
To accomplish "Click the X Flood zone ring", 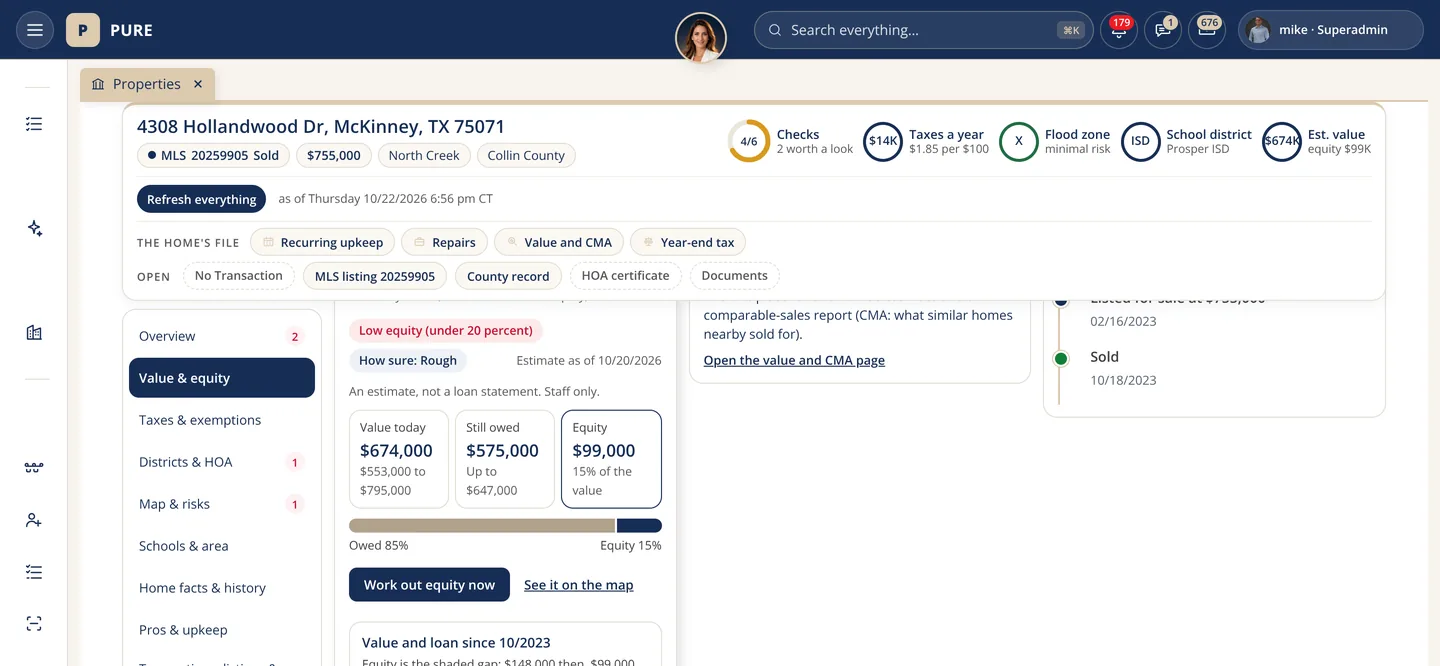I will click(x=1019, y=141).
